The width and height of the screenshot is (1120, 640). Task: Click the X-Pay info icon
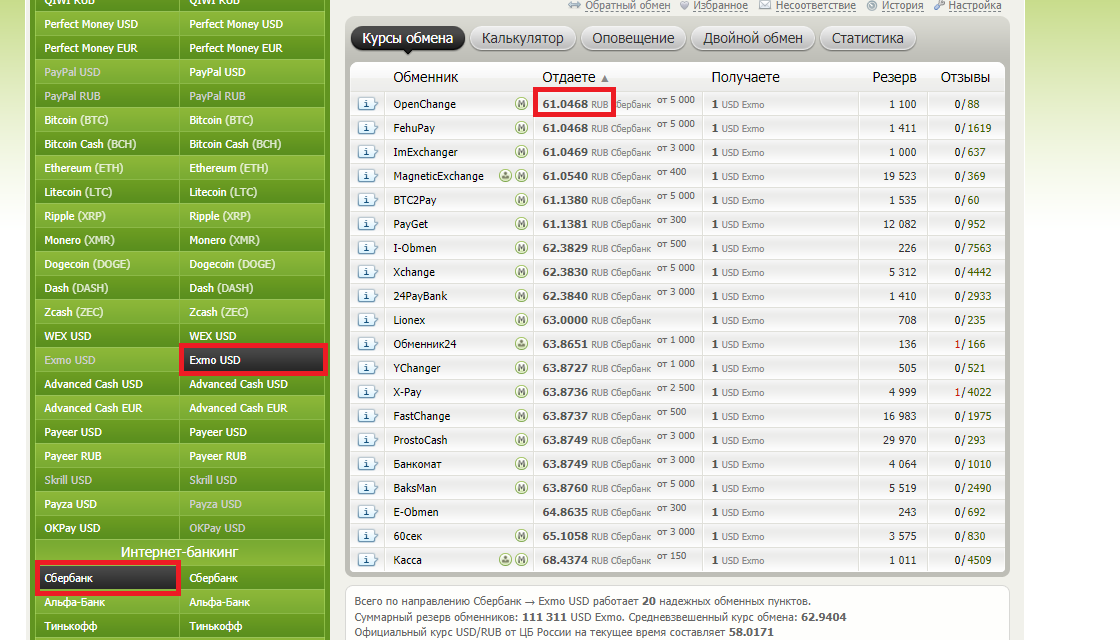click(x=367, y=392)
